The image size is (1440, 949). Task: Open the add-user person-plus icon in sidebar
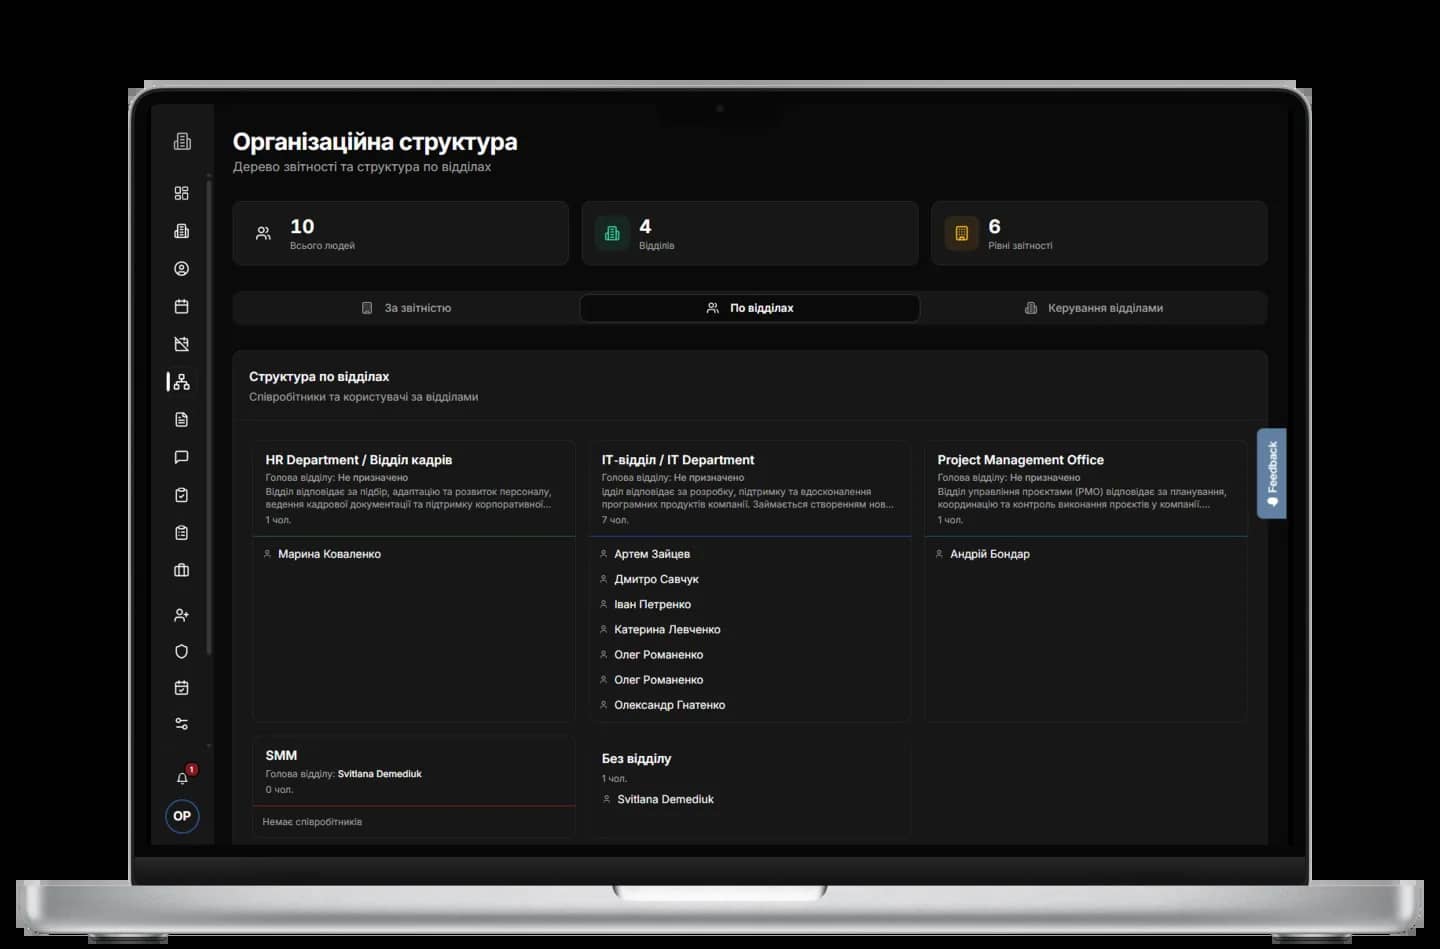coord(181,615)
